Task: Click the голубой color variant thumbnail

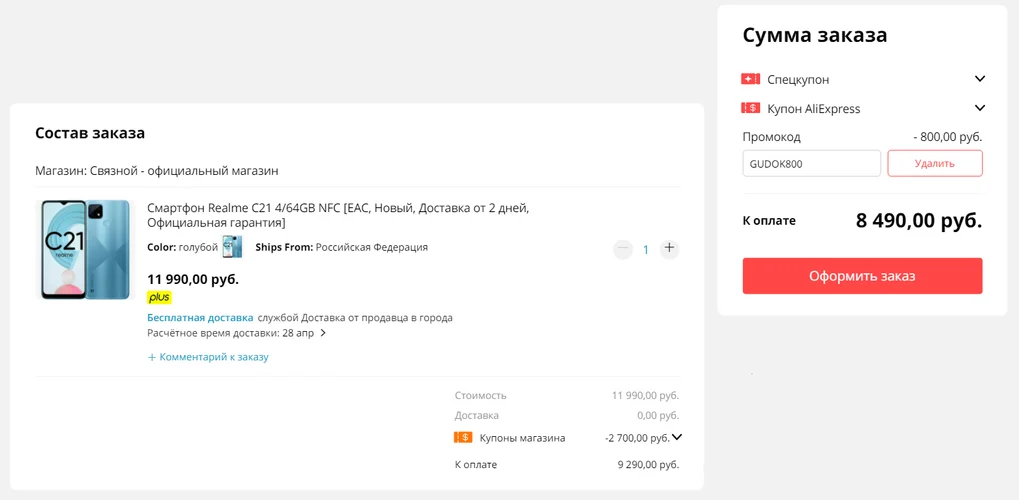Action: tap(232, 247)
